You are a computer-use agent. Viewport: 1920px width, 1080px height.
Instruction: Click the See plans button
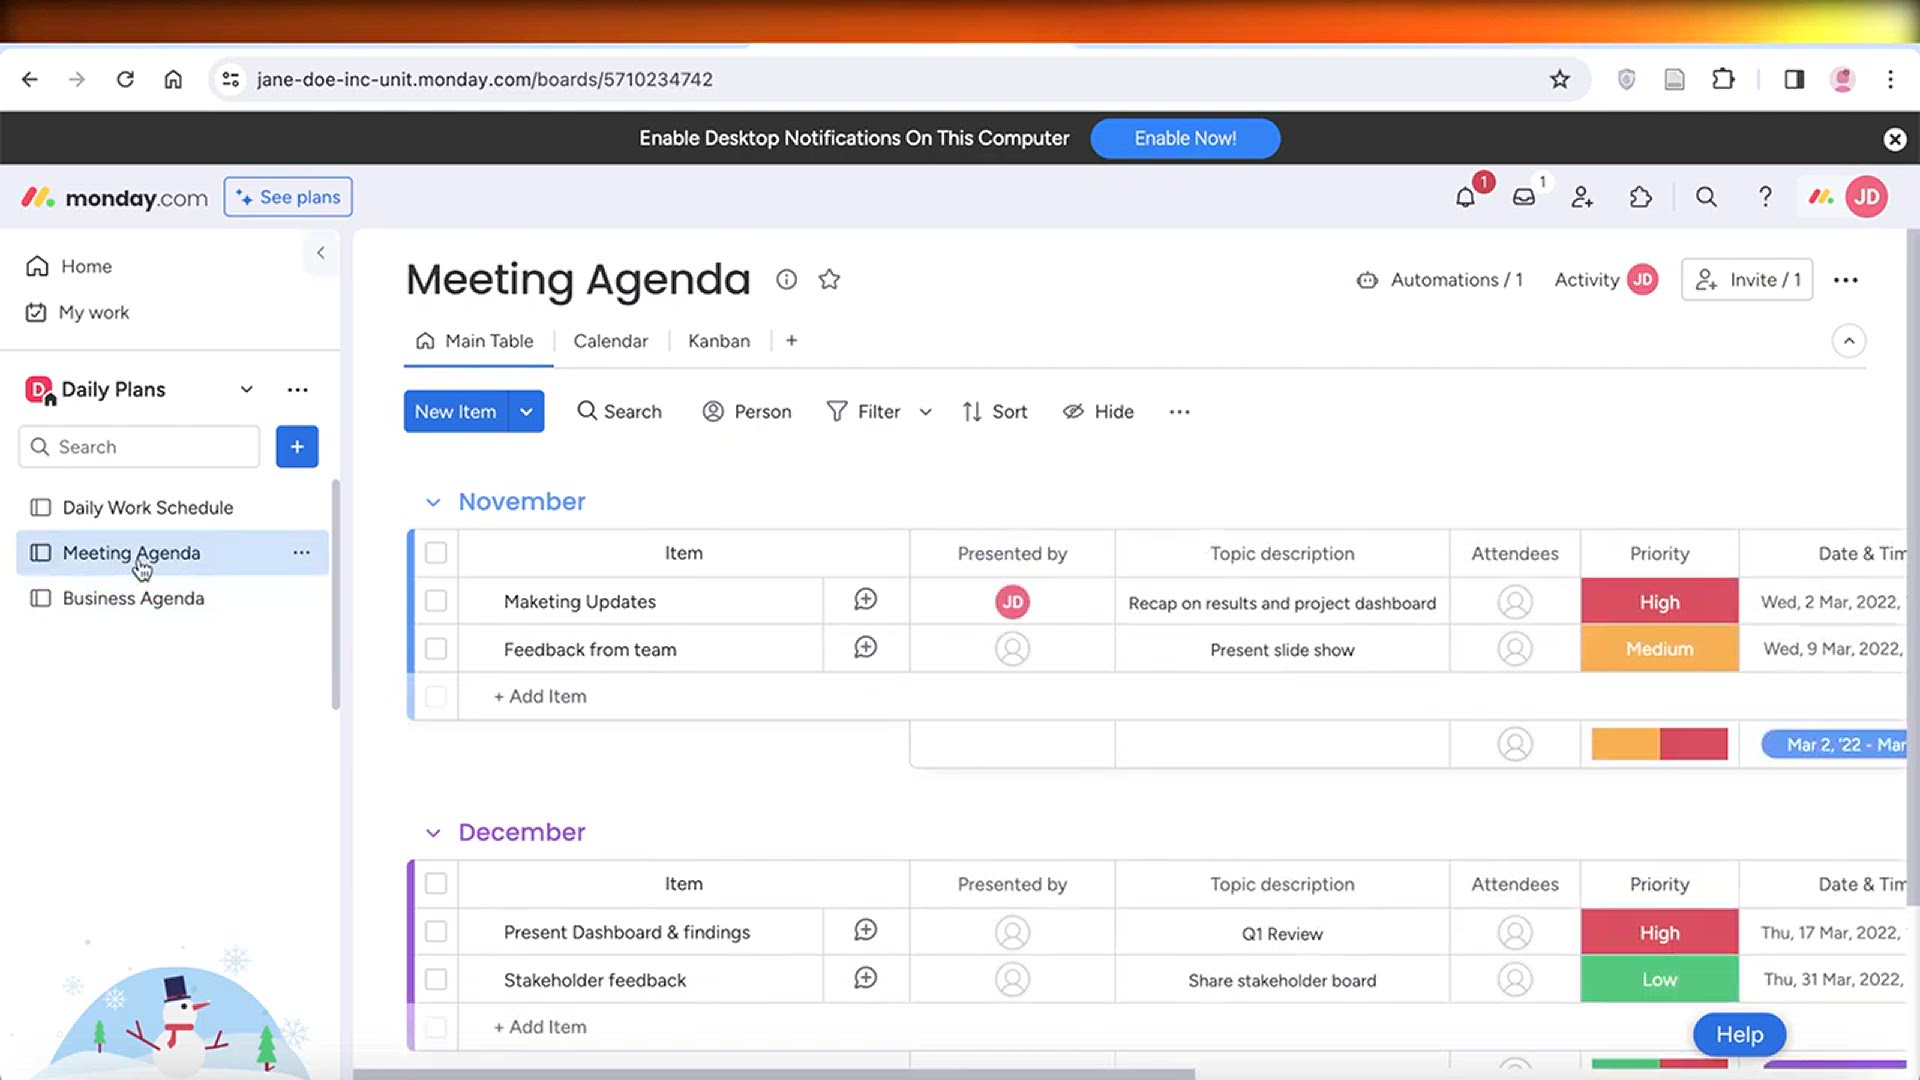click(x=288, y=197)
